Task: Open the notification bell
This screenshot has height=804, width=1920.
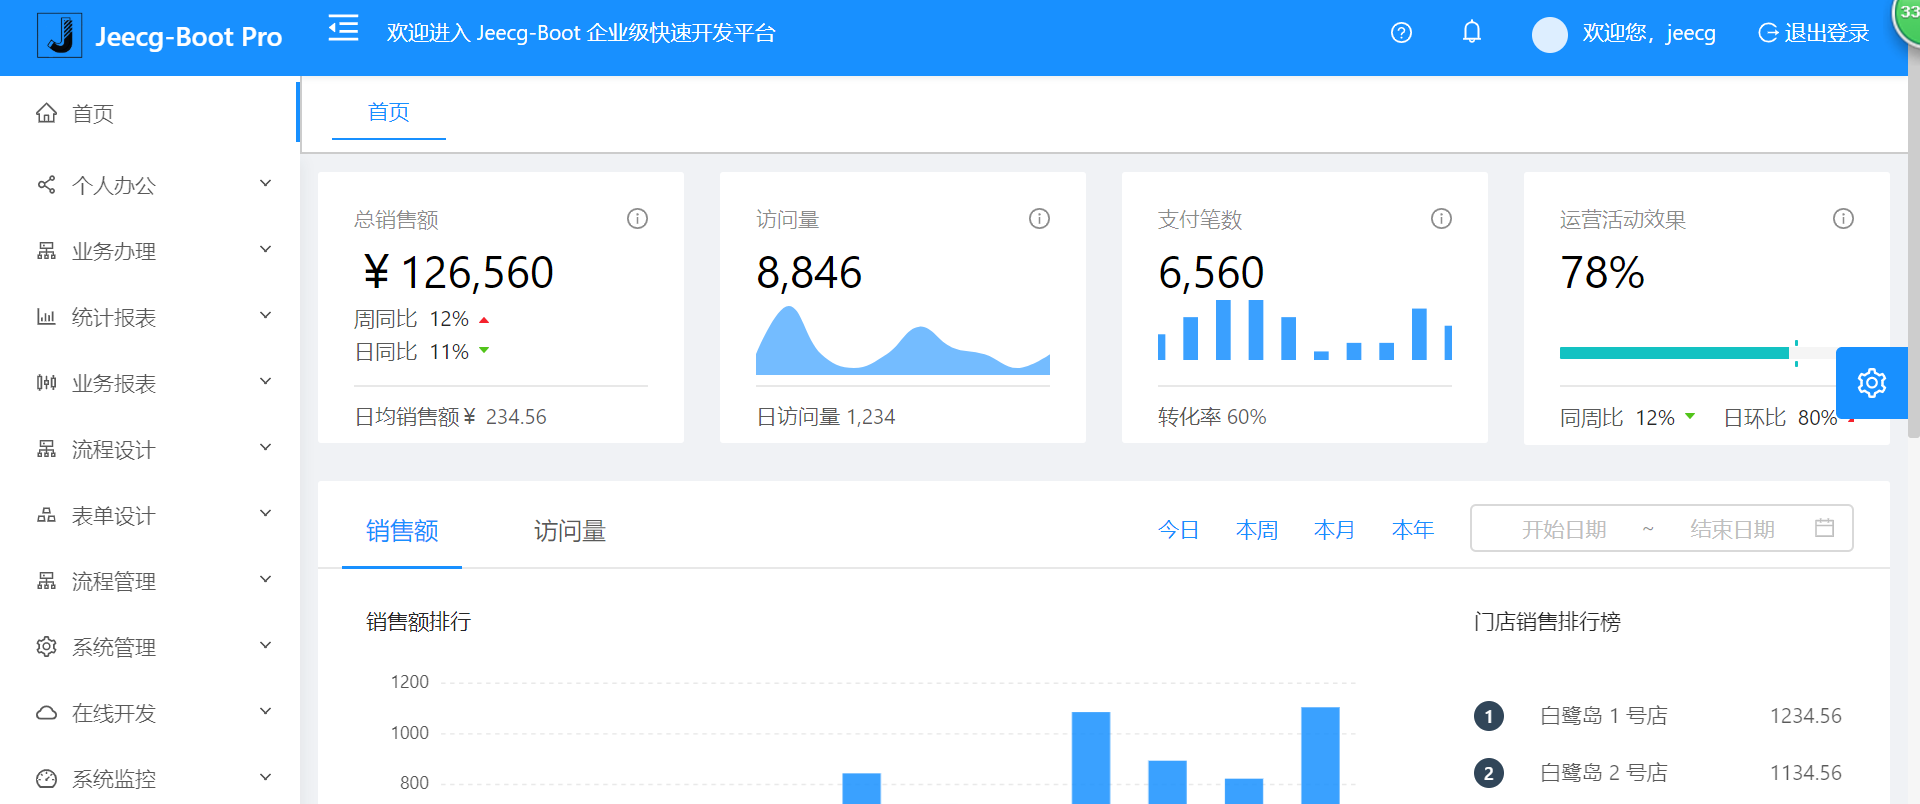Action: pos(1472,32)
